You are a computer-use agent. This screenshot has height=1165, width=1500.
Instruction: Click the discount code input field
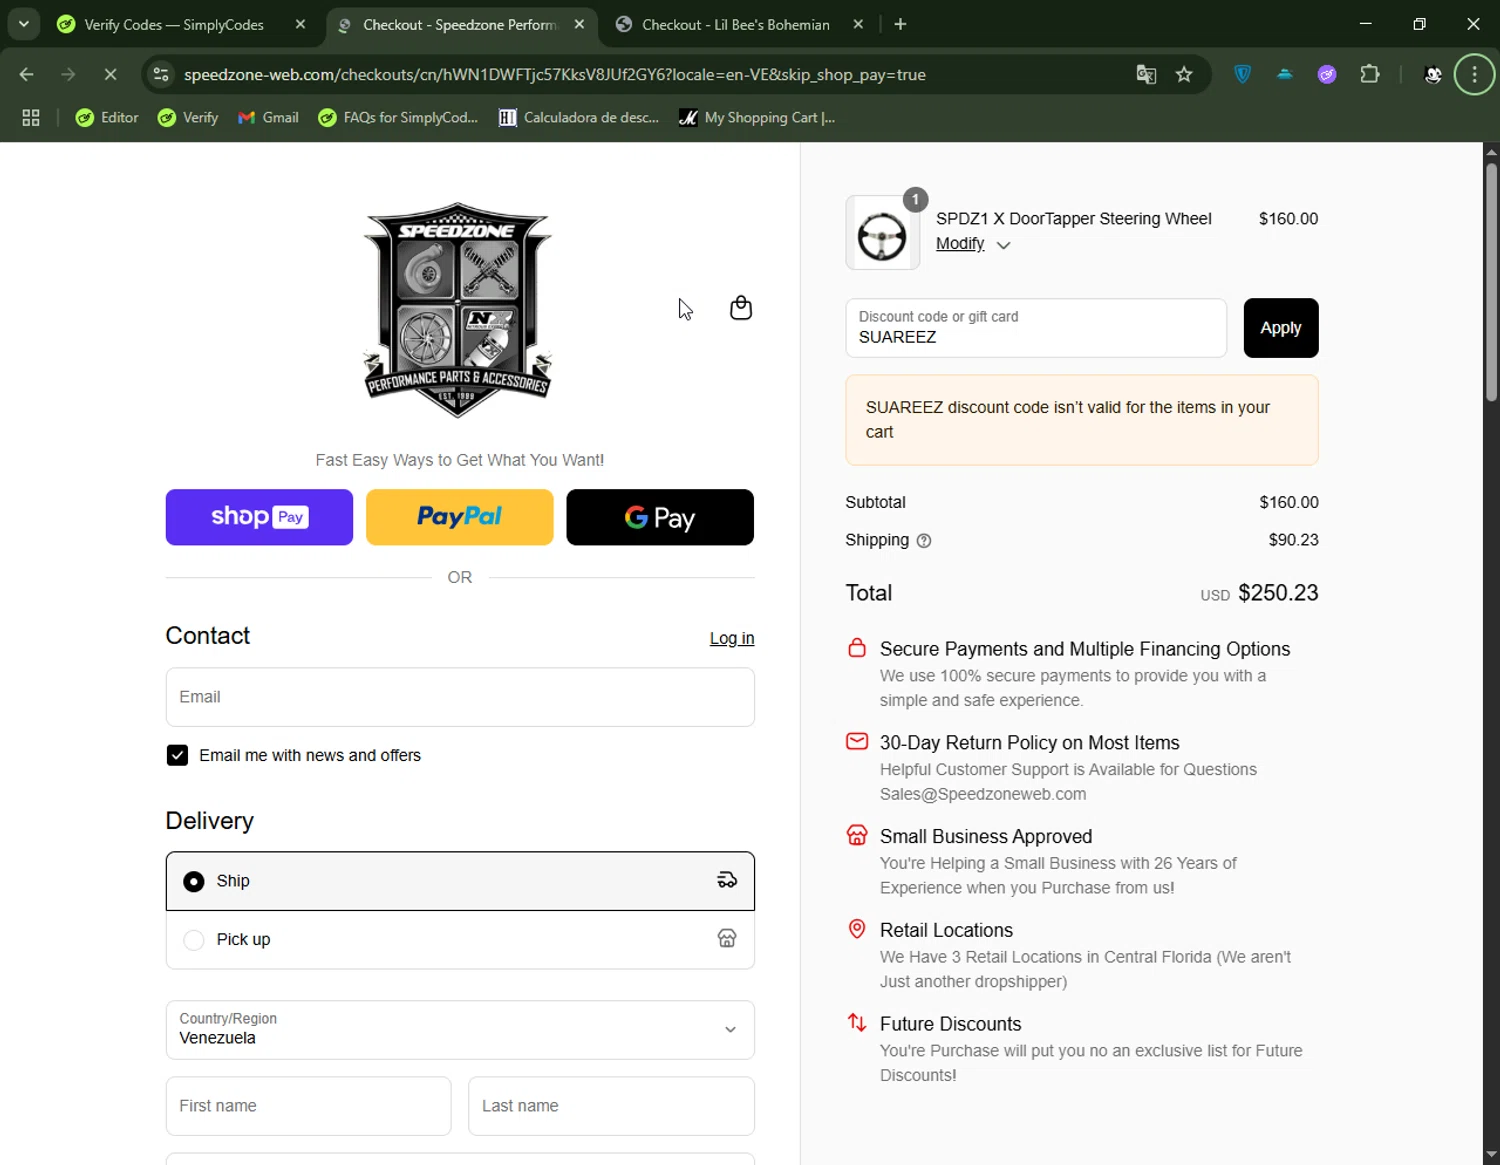1036,328
